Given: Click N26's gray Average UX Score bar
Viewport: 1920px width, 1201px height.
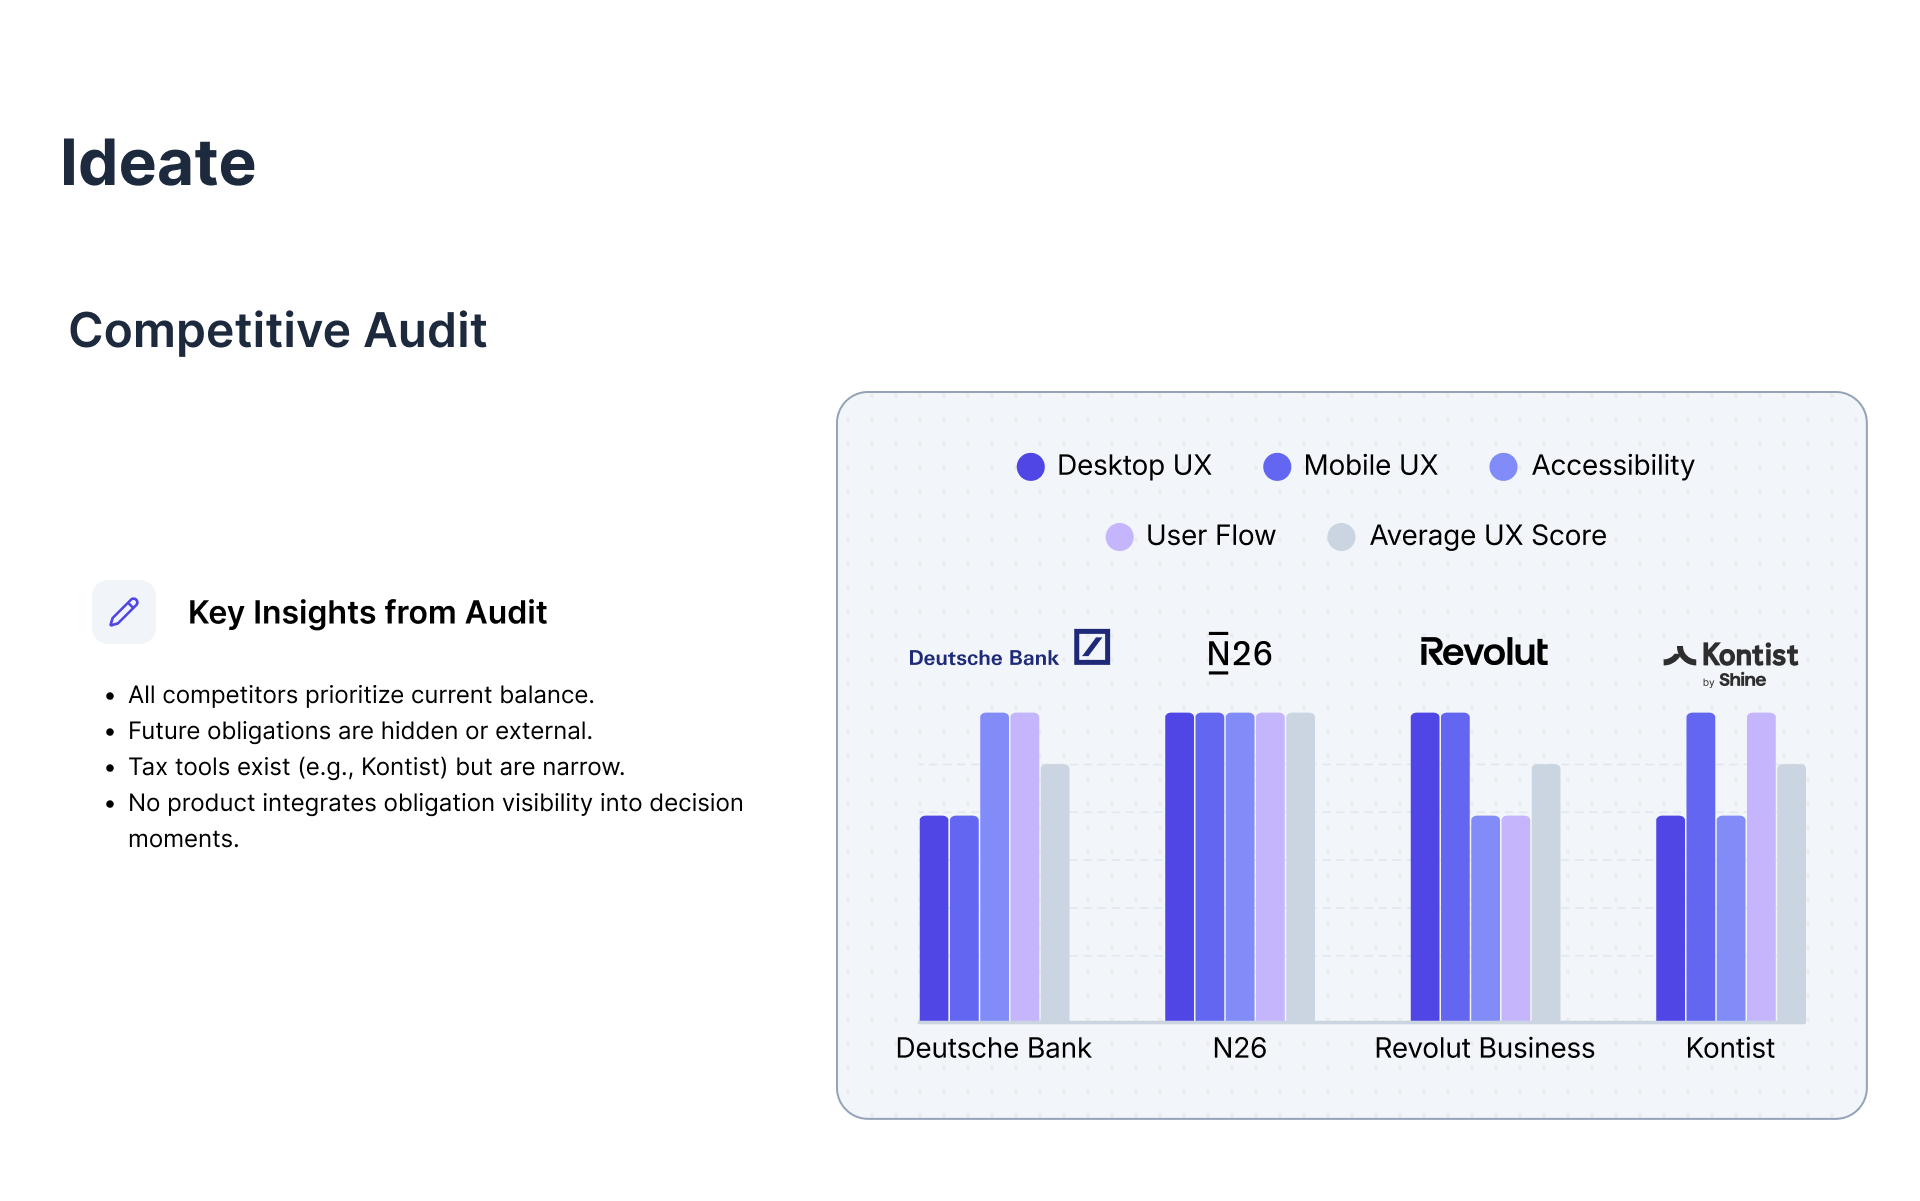Looking at the screenshot, I should click(1300, 867).
